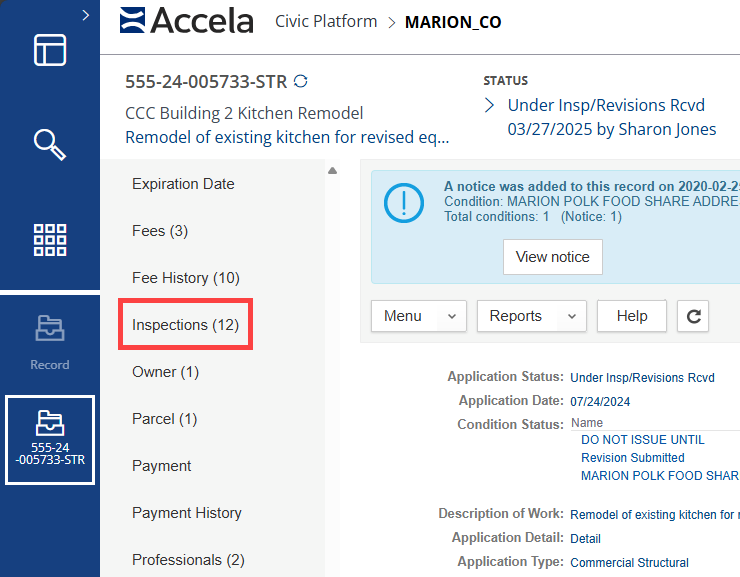Viewport: 740px width, 577px height.
Task: Click the refresh icon beside the record number
Action: tap(300, 81)
